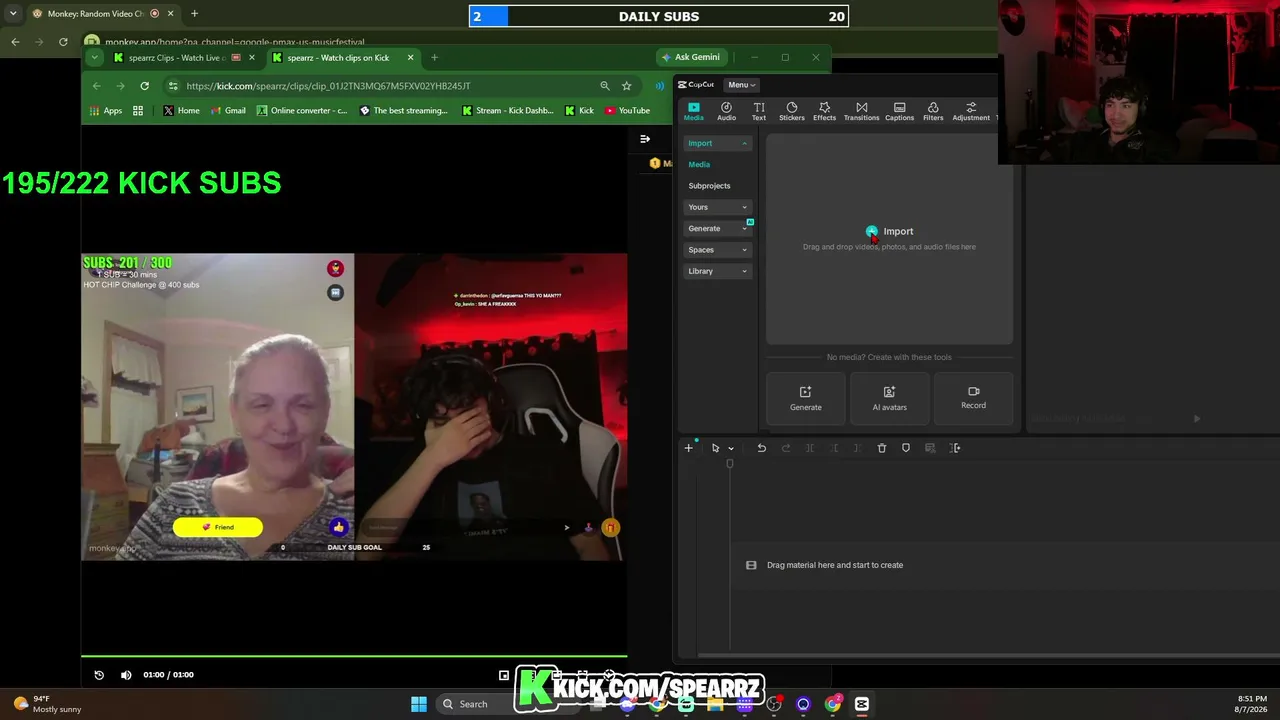Open the Text panel in CapCut
The image size is (1280, 720).
[759, 111]
